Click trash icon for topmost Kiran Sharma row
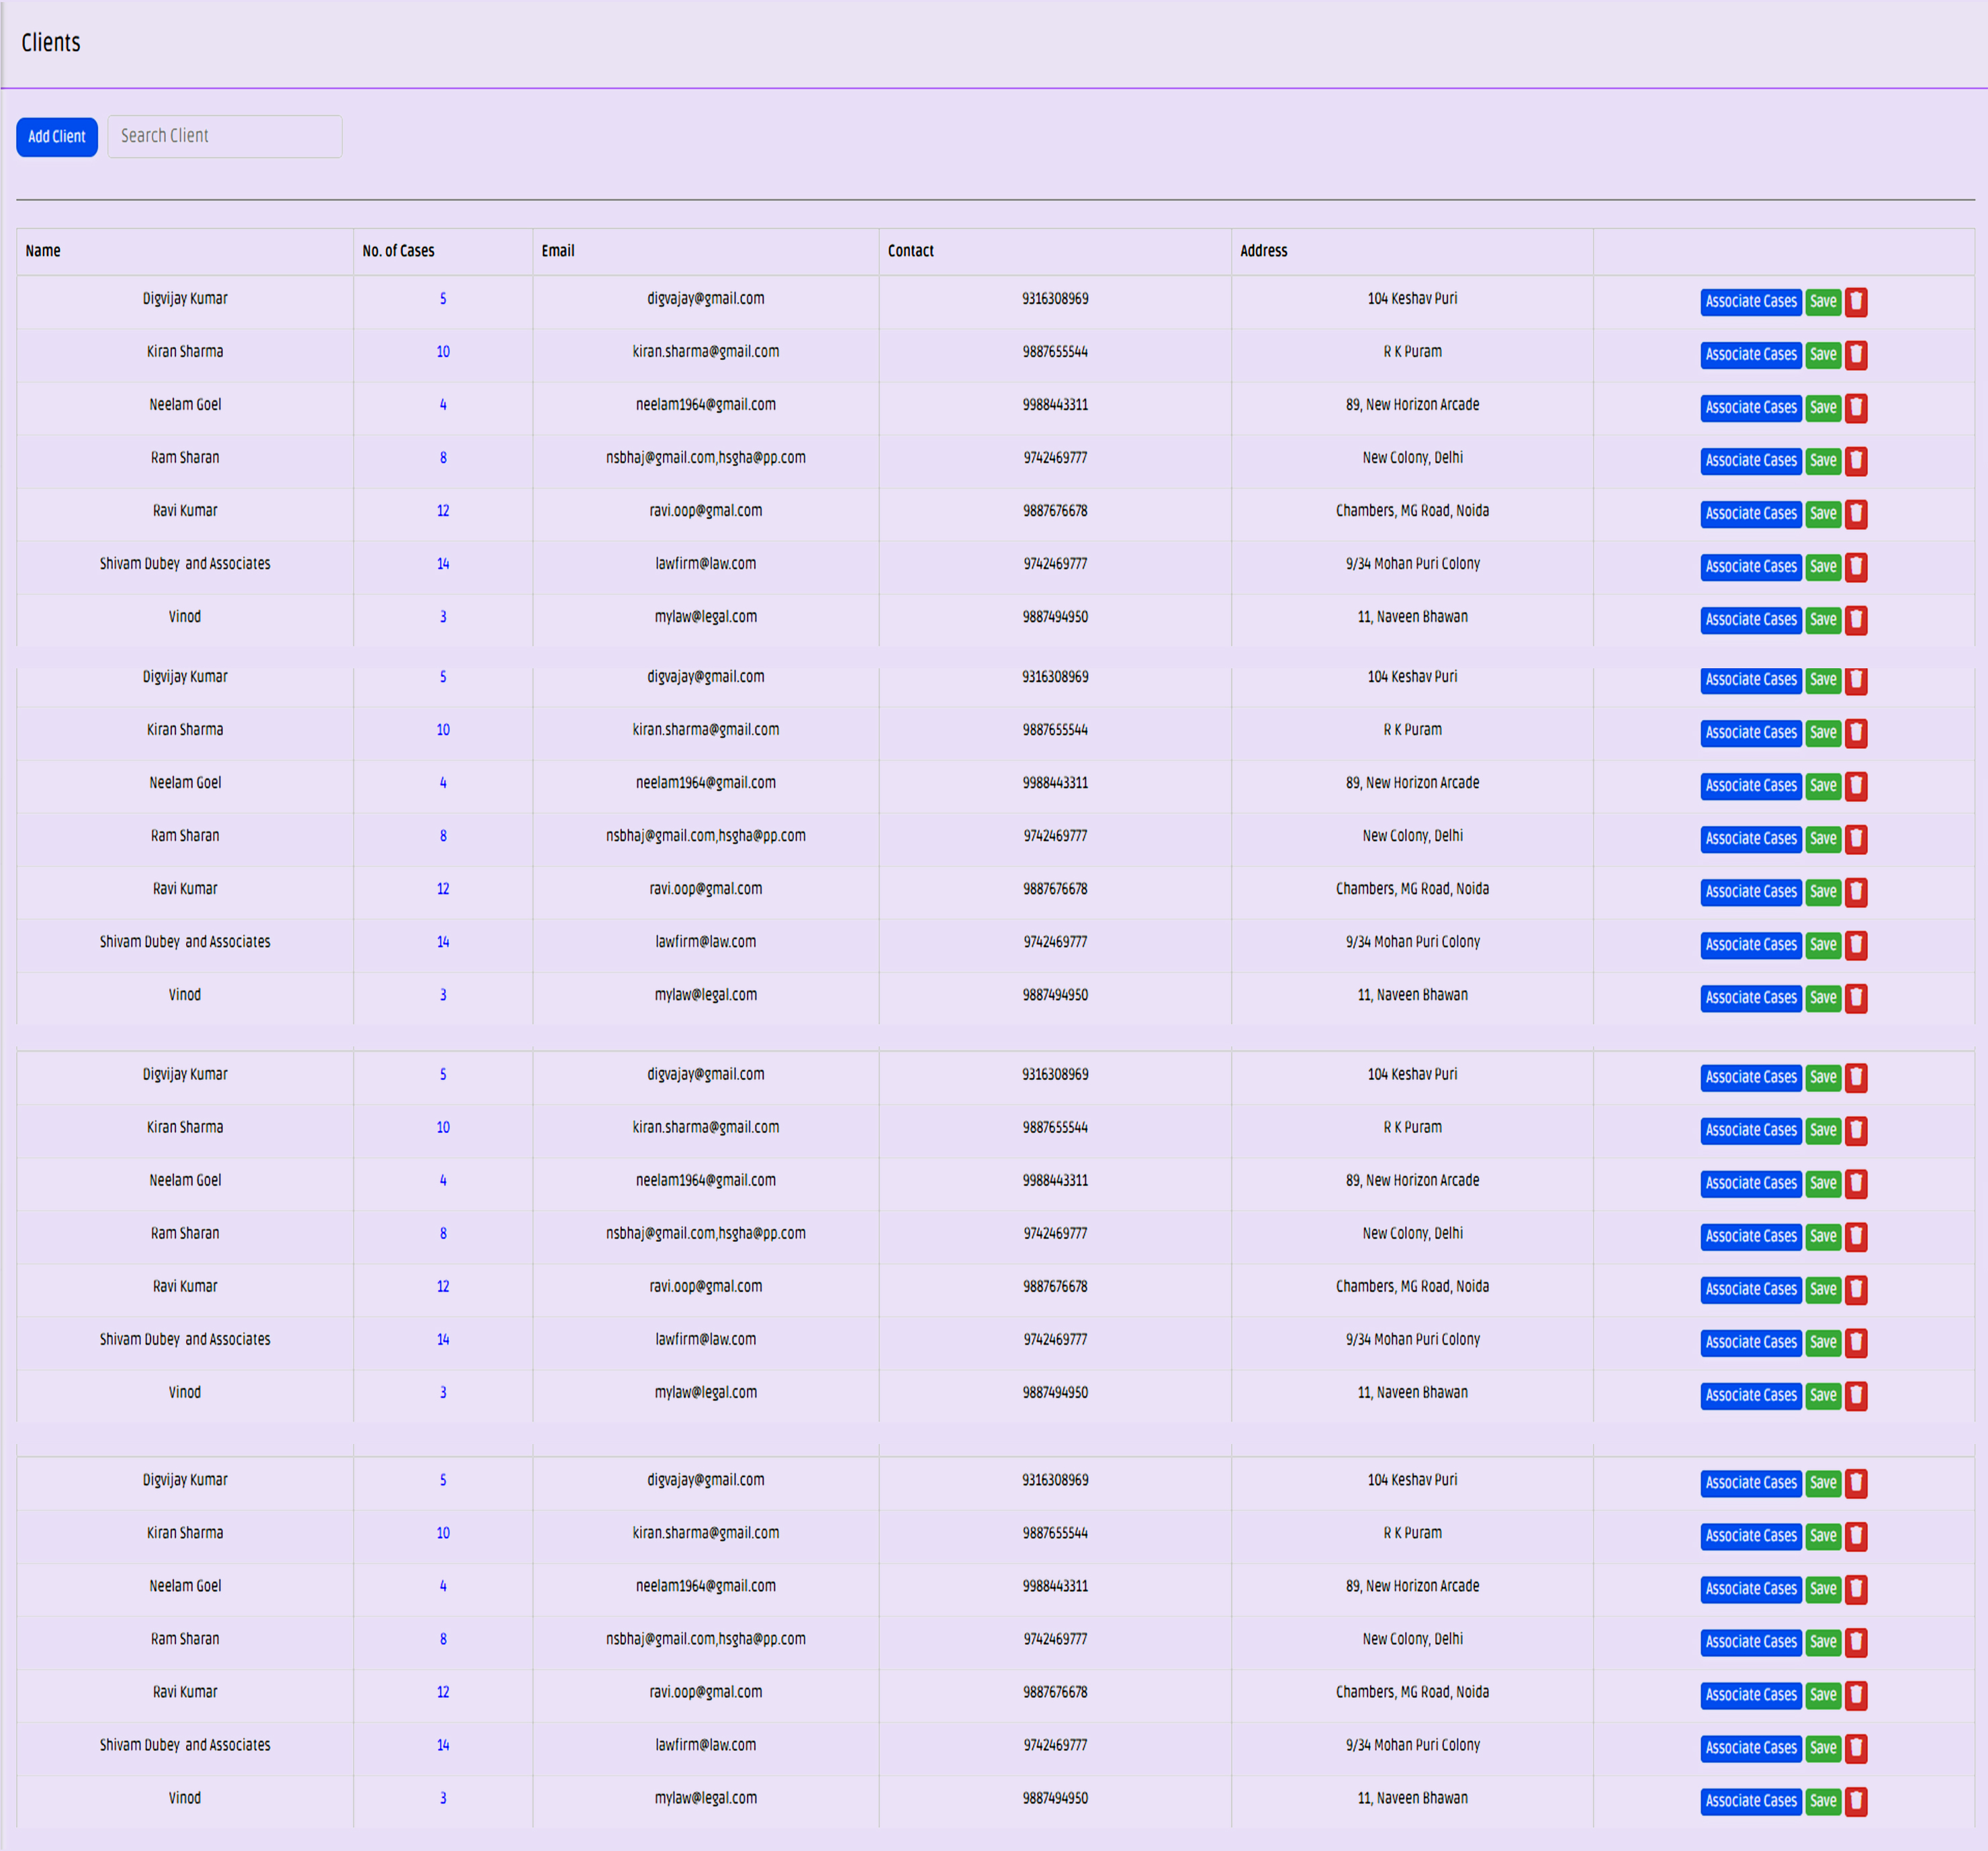The image size is (1988, 1851). click(x=1856, y=355)
